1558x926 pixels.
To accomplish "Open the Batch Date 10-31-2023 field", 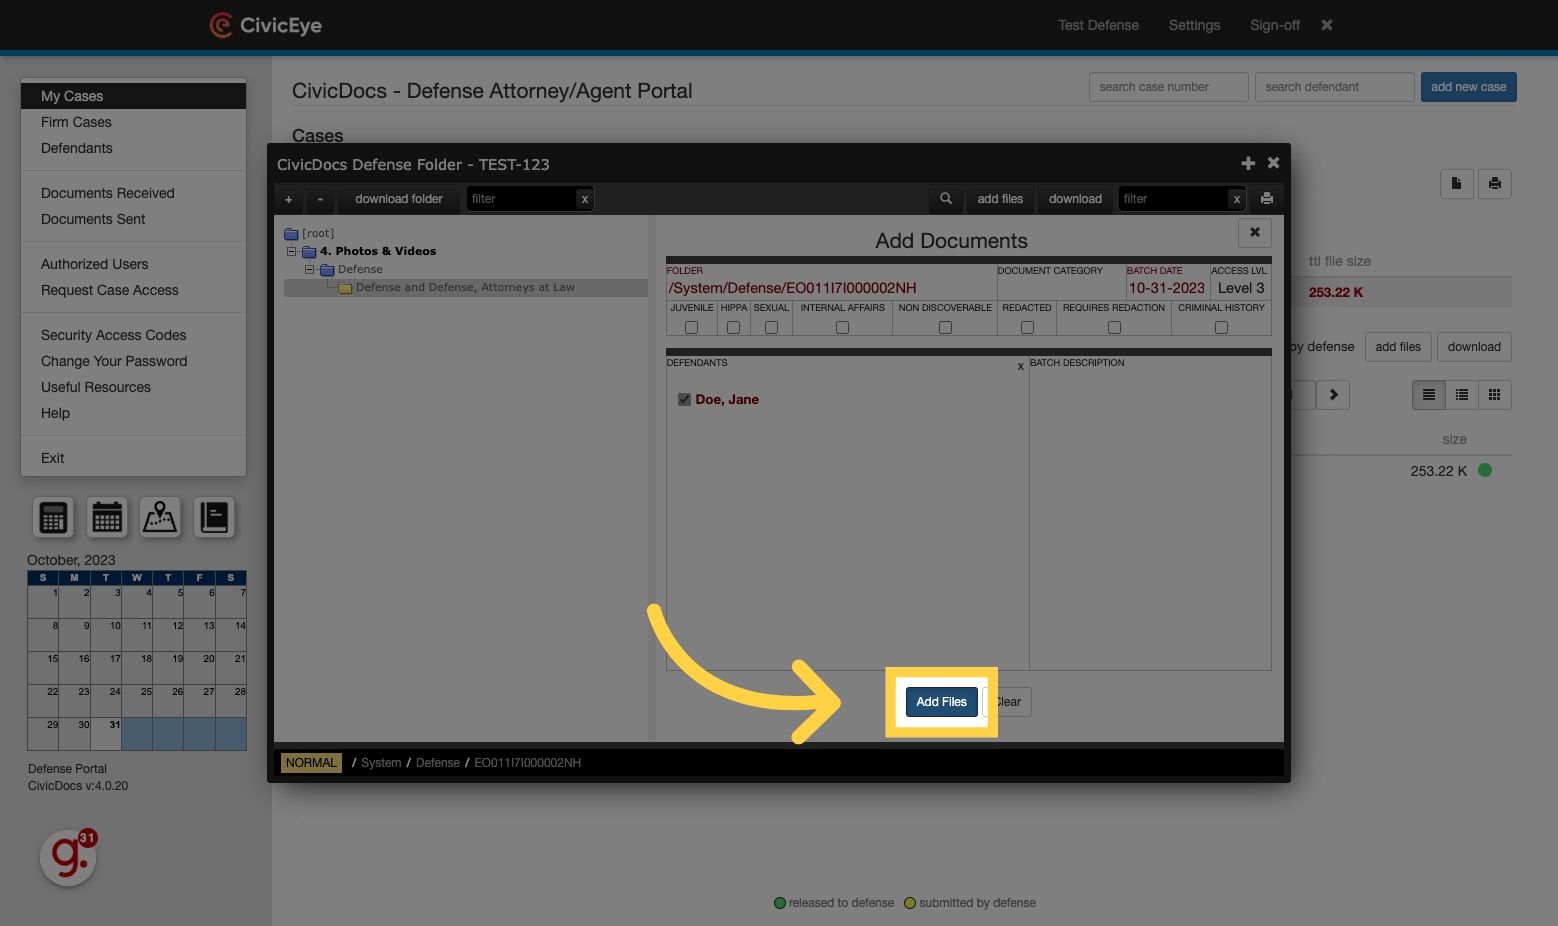I will click(x=1167, y=281).
